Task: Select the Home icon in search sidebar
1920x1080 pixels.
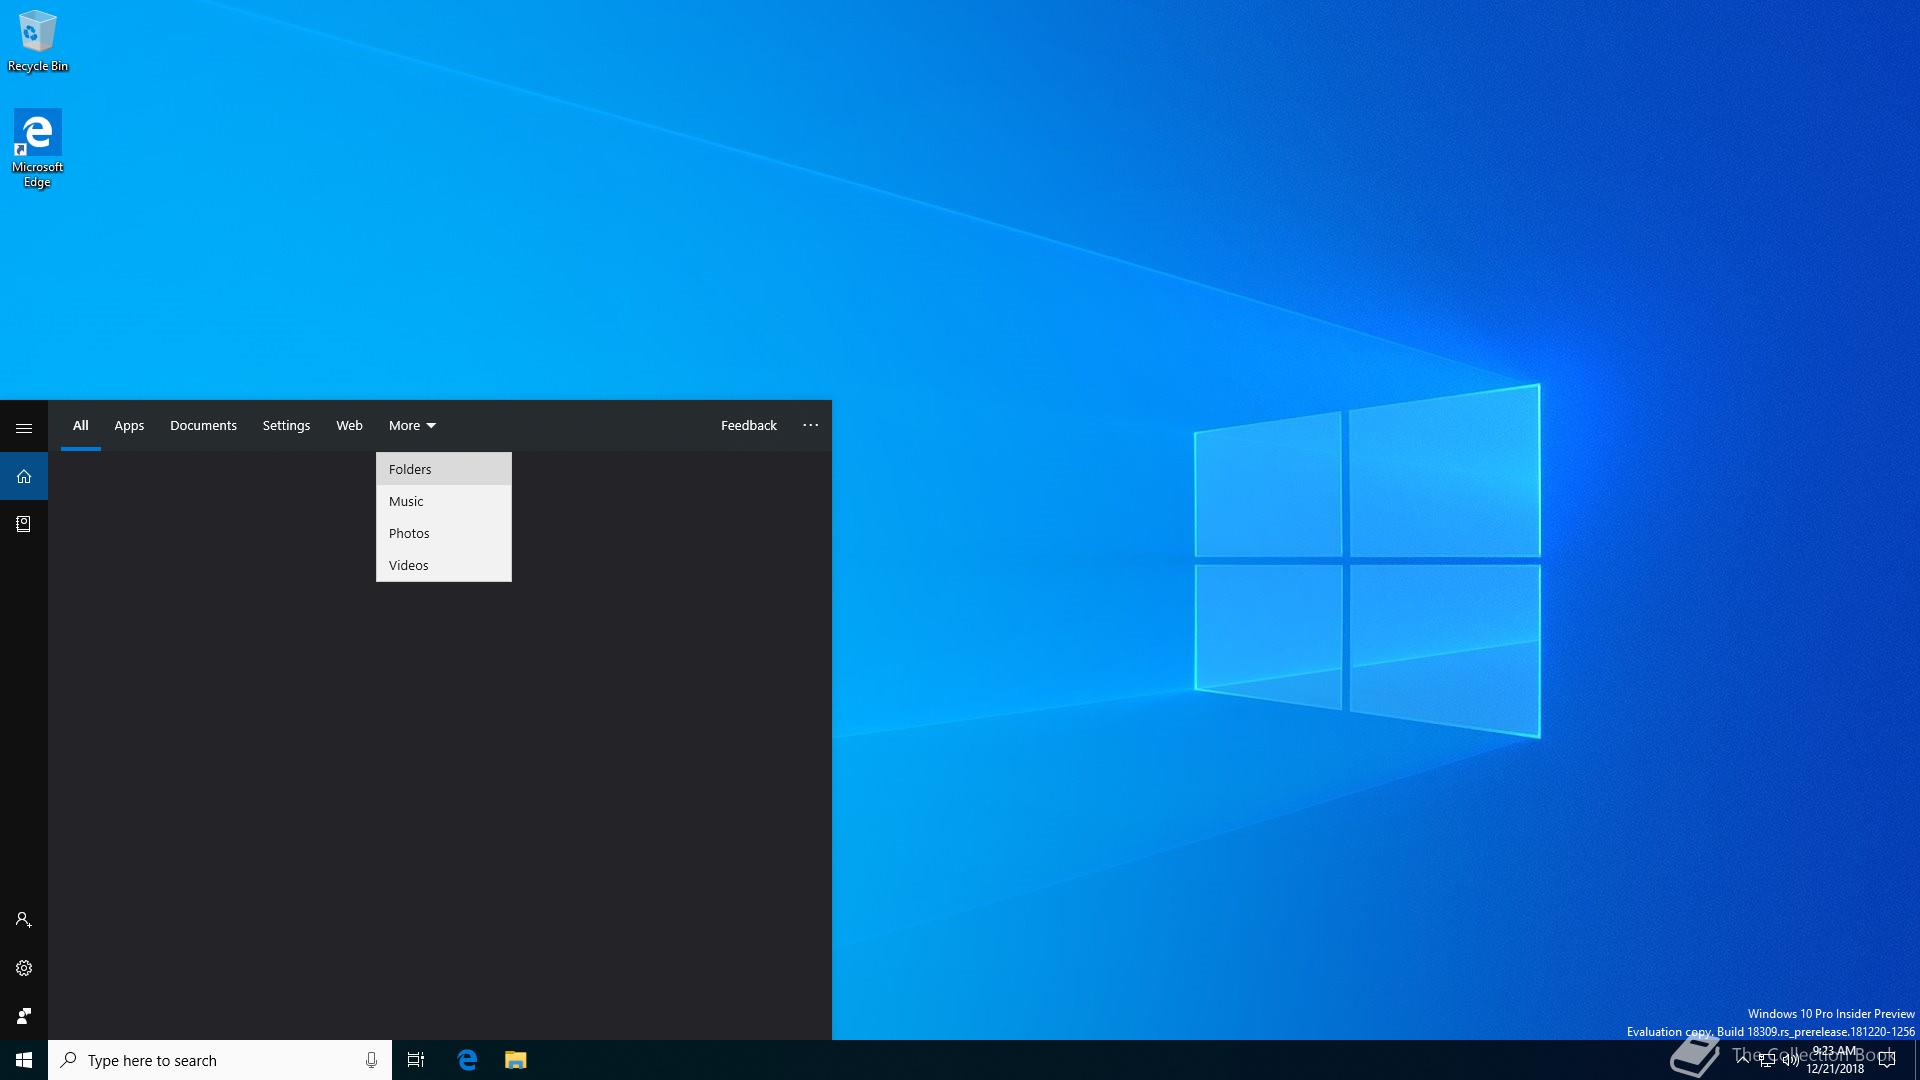Action: (24, 476)
